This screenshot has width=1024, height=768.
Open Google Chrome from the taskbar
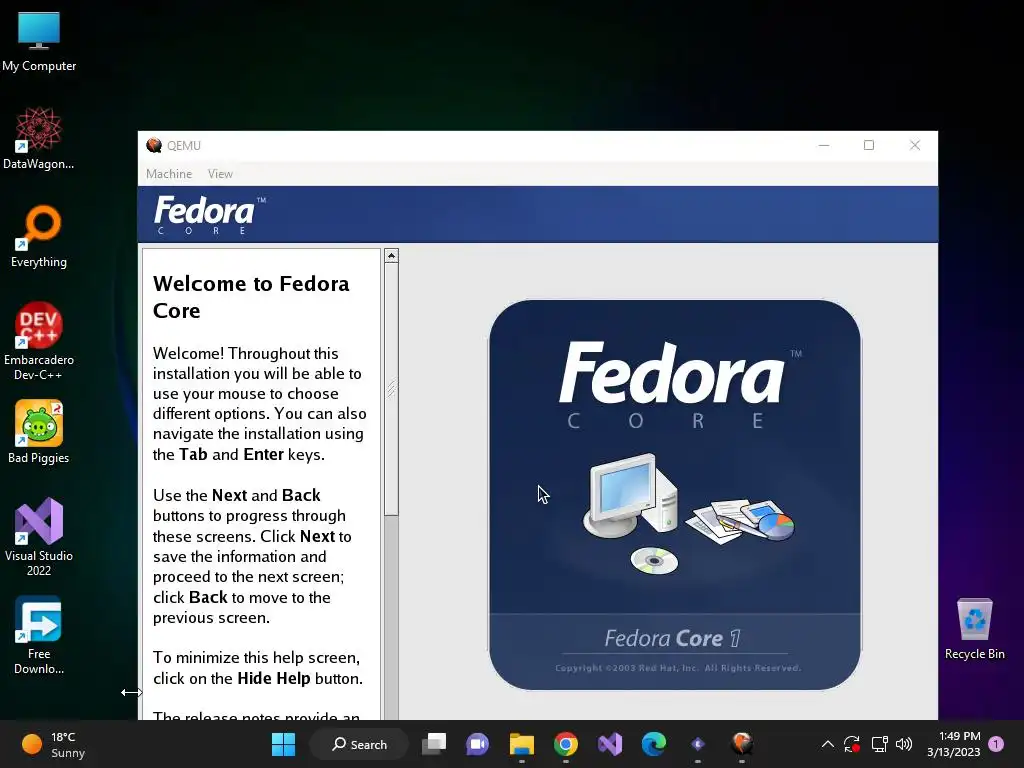(566, 744)
